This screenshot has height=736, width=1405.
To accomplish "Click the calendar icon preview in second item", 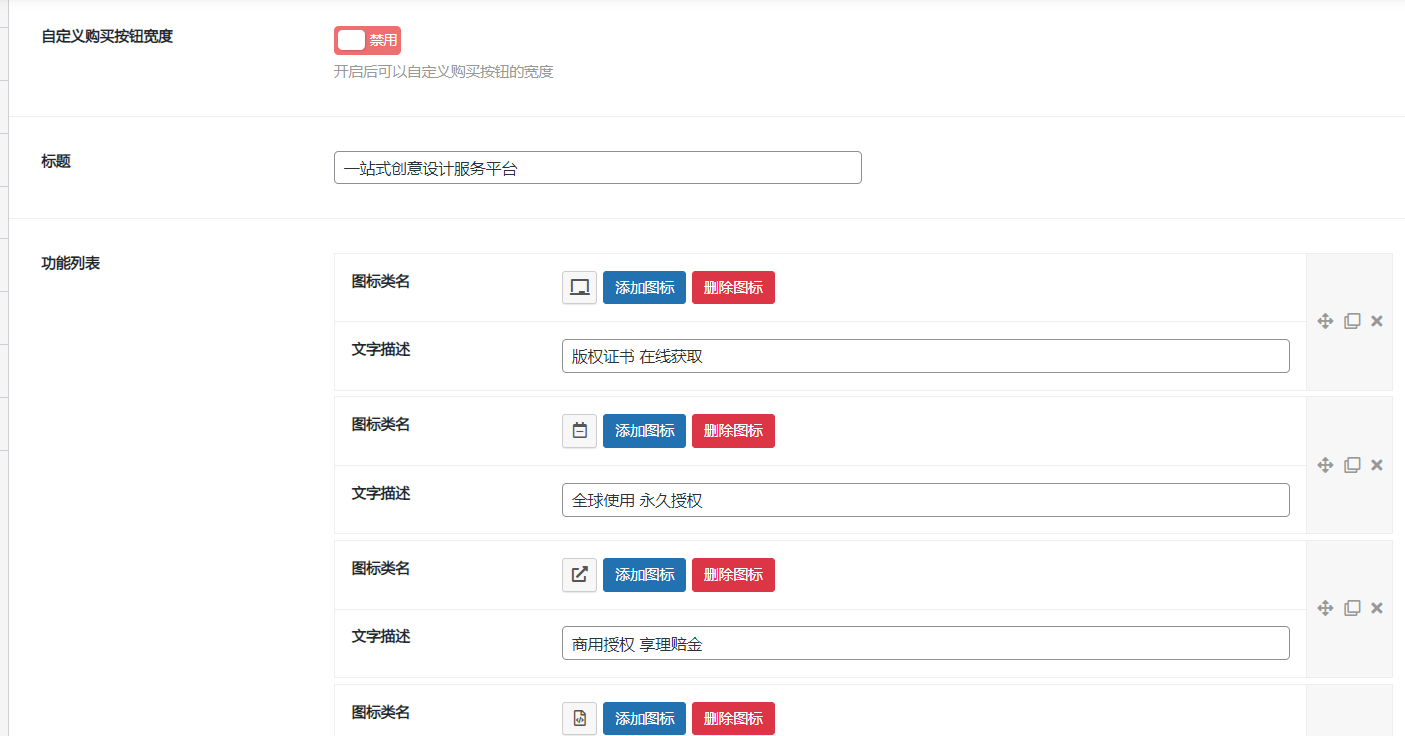I will [x=579, y=431].
